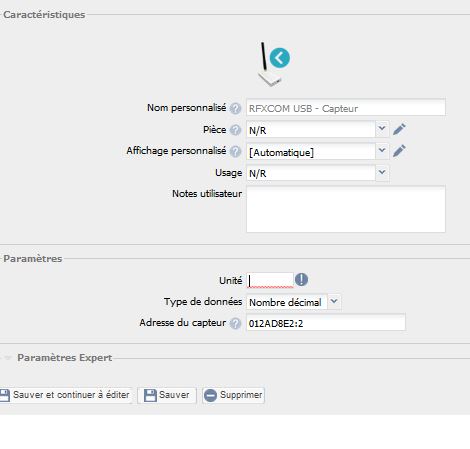Click the Supprimer delete button
Screen dimensions: 470x449
pos(233,395)
